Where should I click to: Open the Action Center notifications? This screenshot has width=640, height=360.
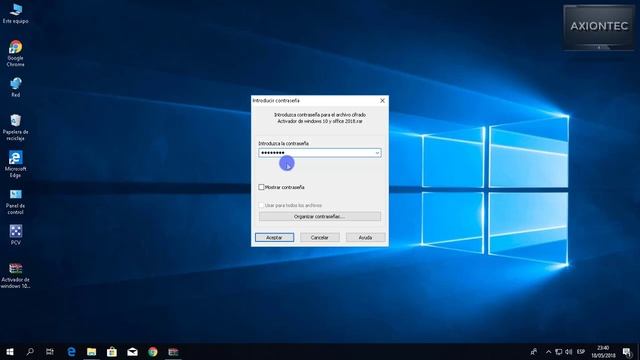point(627,351)
